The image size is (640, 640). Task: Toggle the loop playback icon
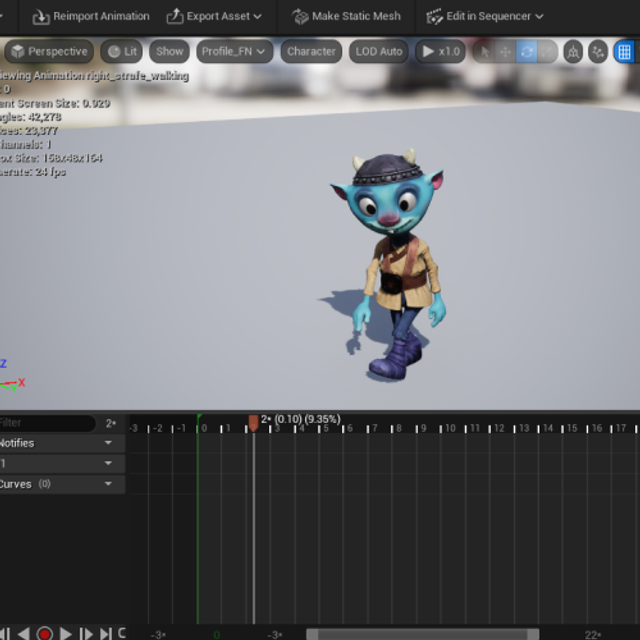point(122,633)
